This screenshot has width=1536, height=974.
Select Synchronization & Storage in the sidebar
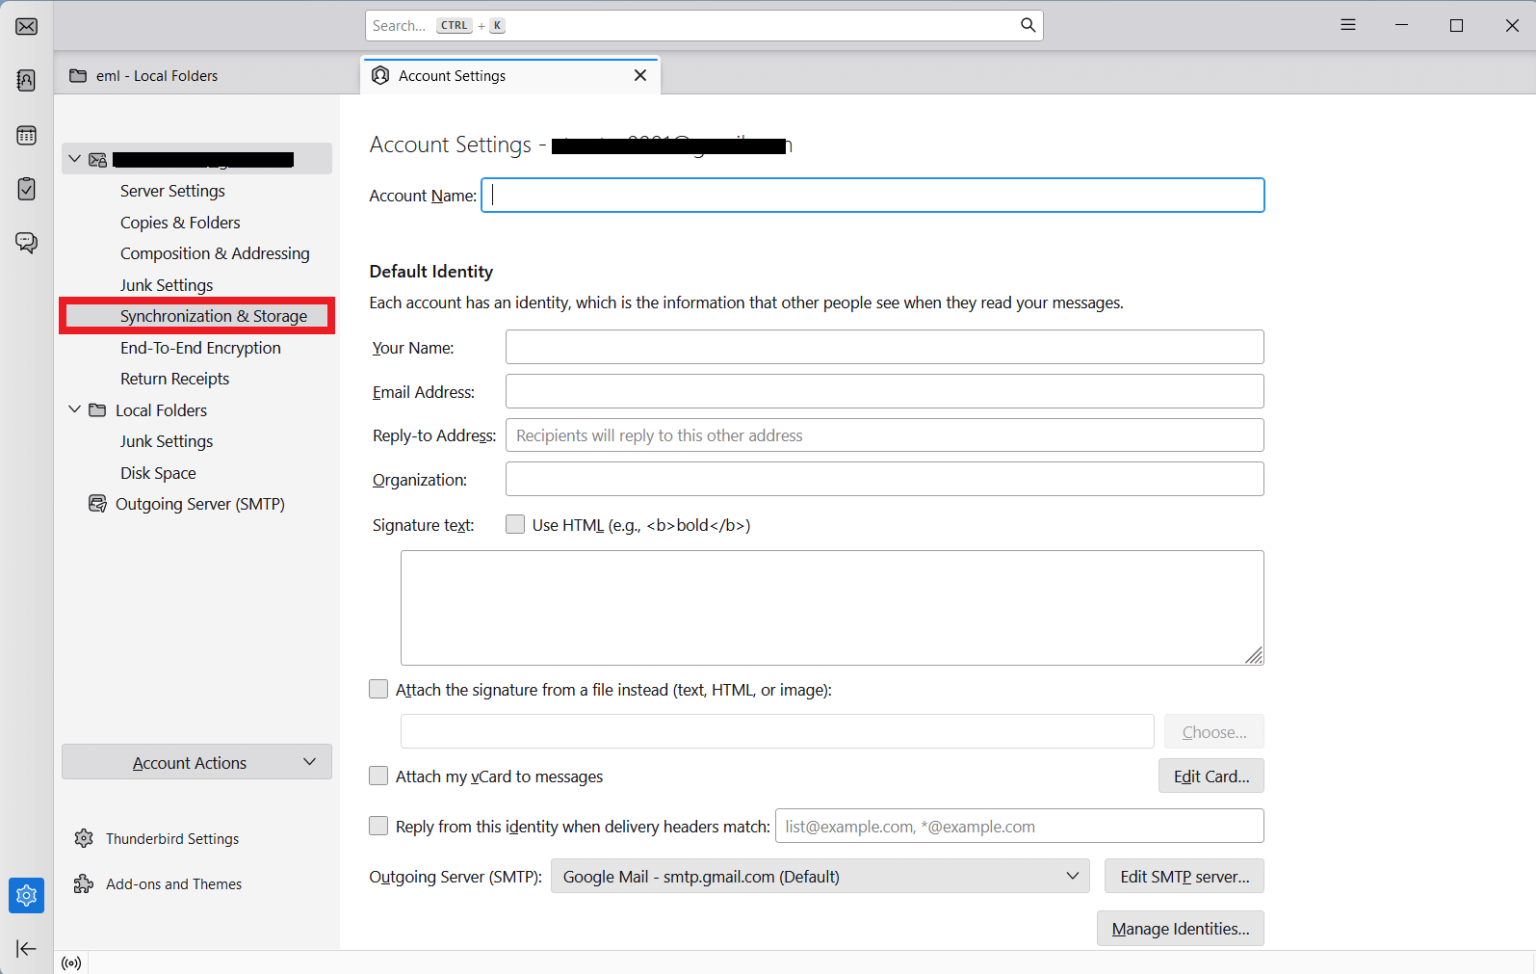(213, 315)
